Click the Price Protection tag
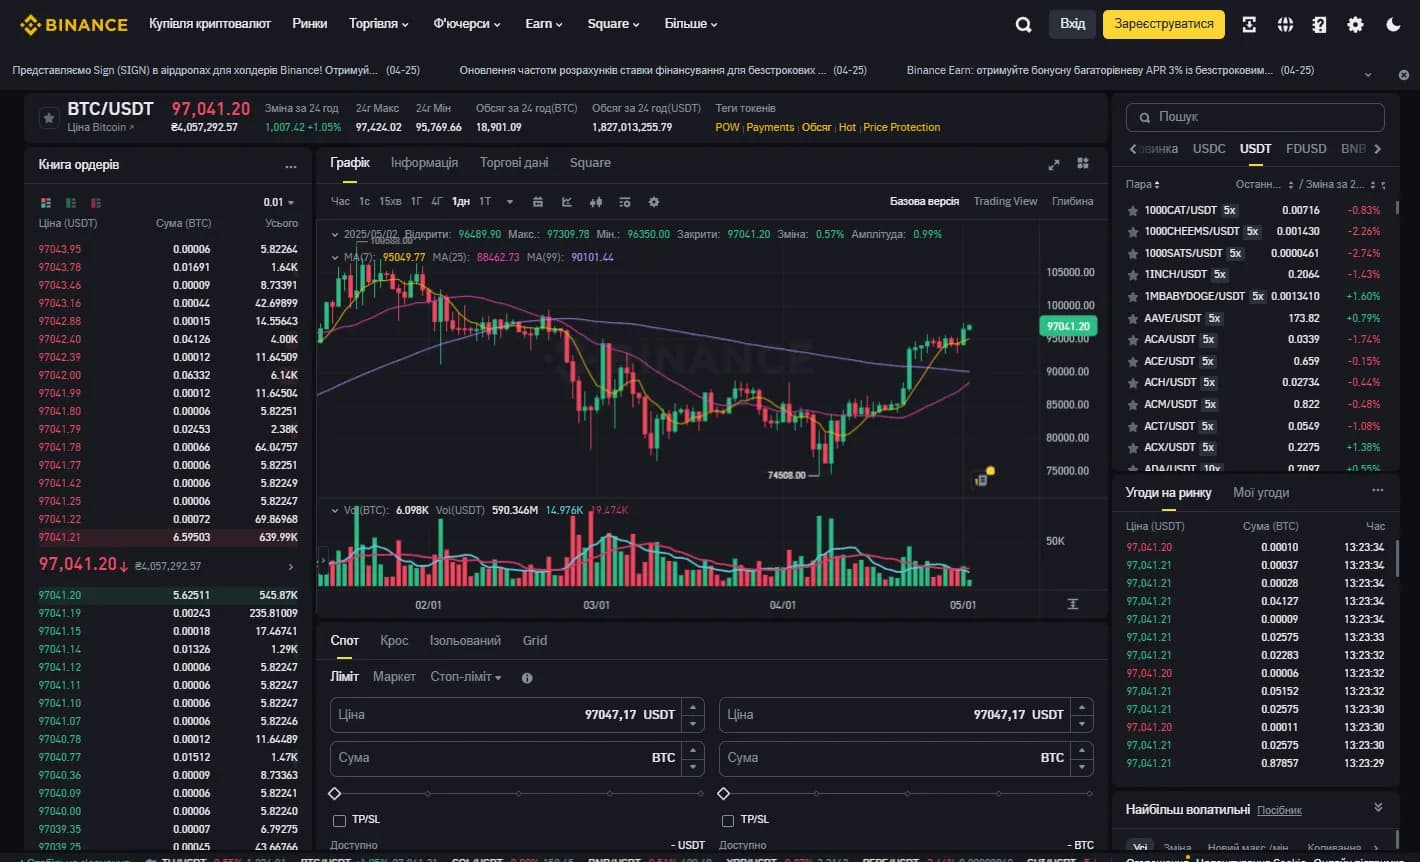This screenshot has height=862, width=1420. coord(902,128)
